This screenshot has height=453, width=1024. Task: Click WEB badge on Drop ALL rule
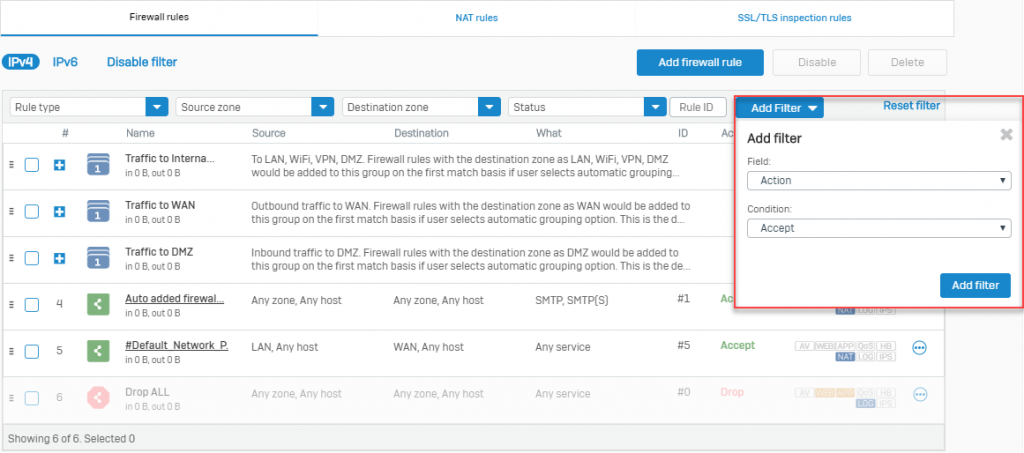click(x=825, y=393)
